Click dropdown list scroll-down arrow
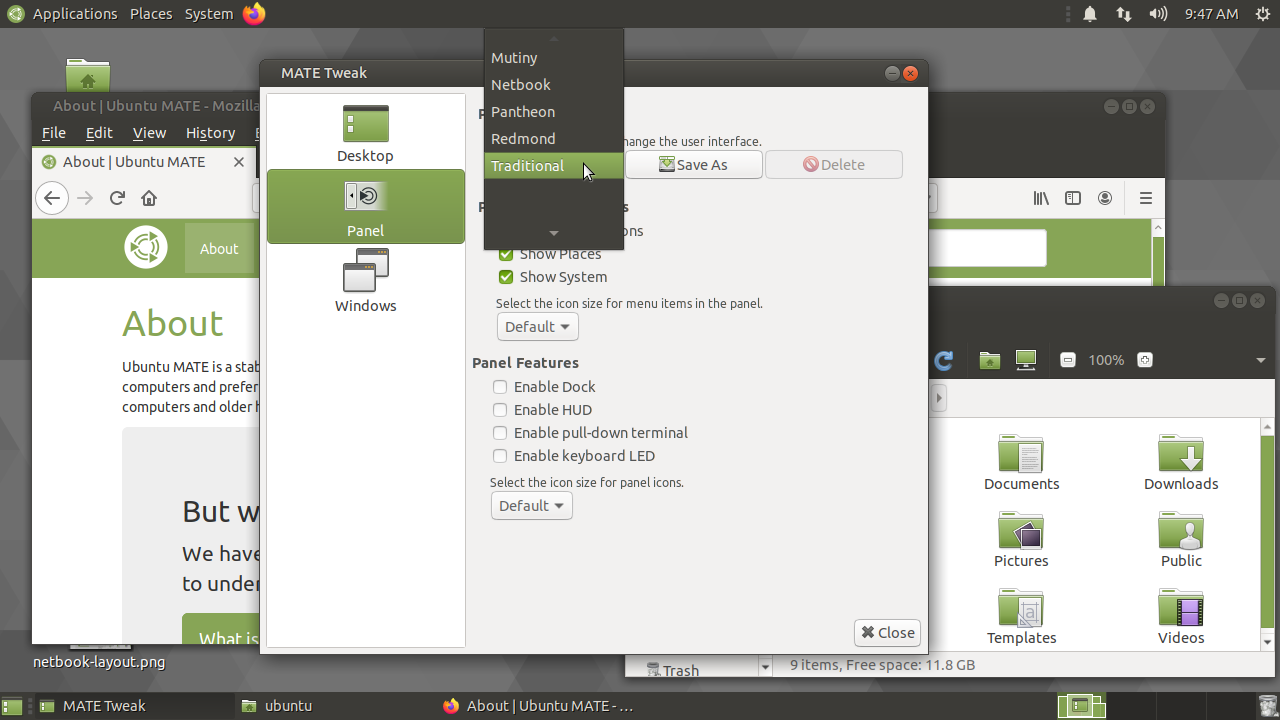Screen dimensions: 1280x720 coord(554,233)
